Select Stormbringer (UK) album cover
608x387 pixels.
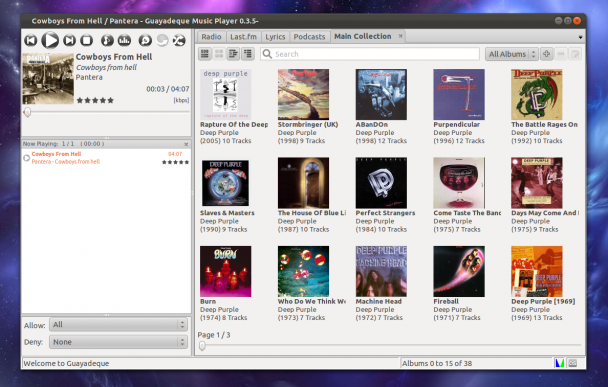(303, 94)
